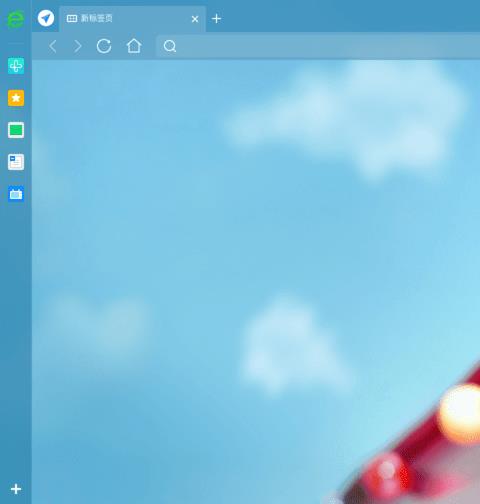Image resolution: width=480 pixels, height=504 pixels.
Task: Add sidebar app with bottom plus
Action: point(16,489)
